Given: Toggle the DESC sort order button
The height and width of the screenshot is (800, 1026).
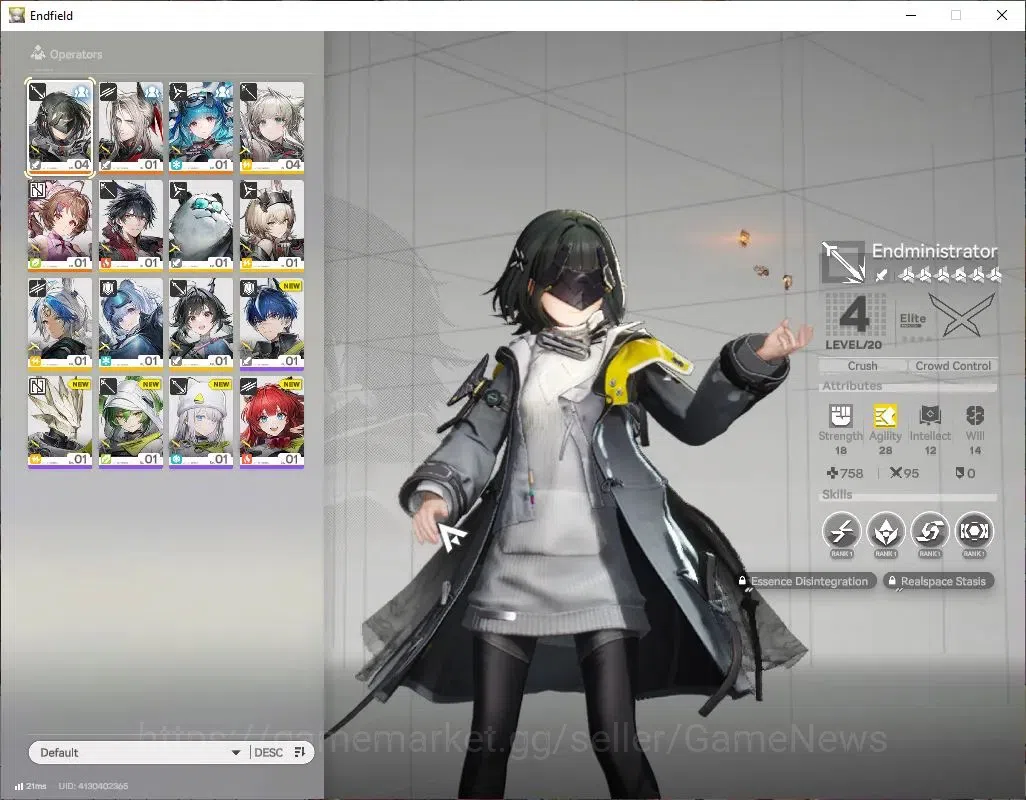Looking at the screenshot, I should [268, 752].
